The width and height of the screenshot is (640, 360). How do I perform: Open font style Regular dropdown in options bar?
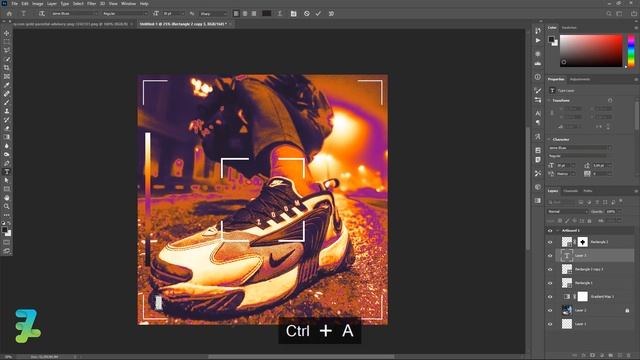(x=124, y=13)
